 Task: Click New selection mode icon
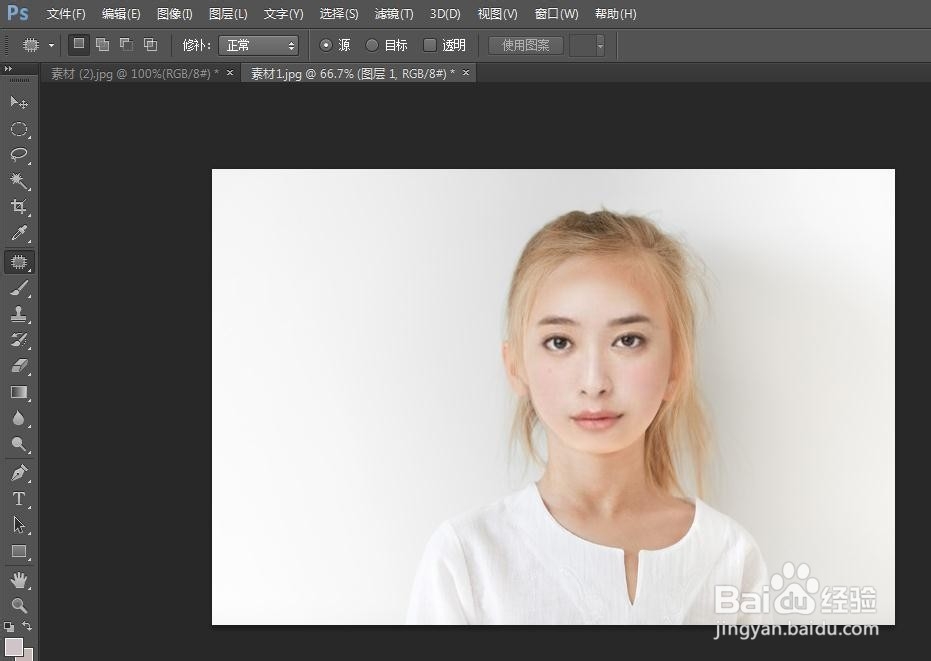pyautogui.click(x=79, y=45)
